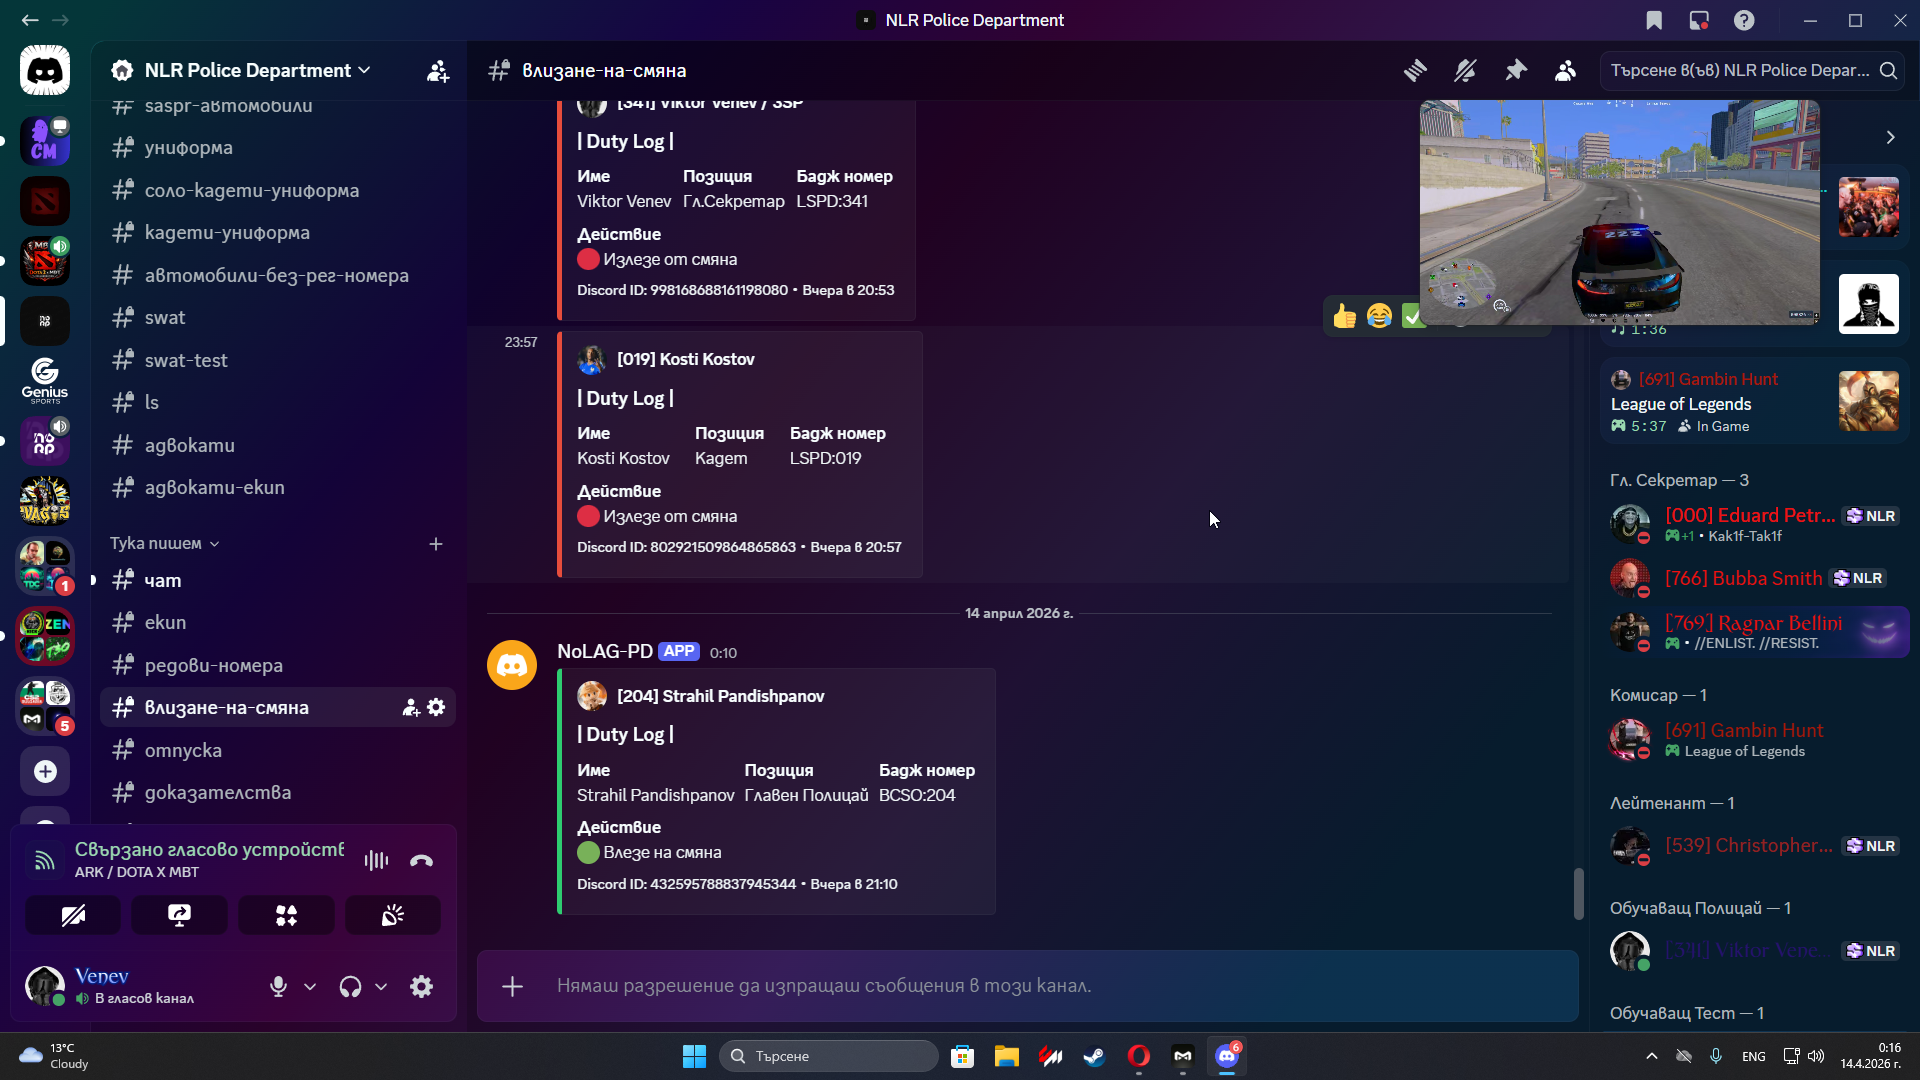Open pinned messages with pin icon
The height and width of the screenshot is (1080, 1920).
(x=1516, y=70)
